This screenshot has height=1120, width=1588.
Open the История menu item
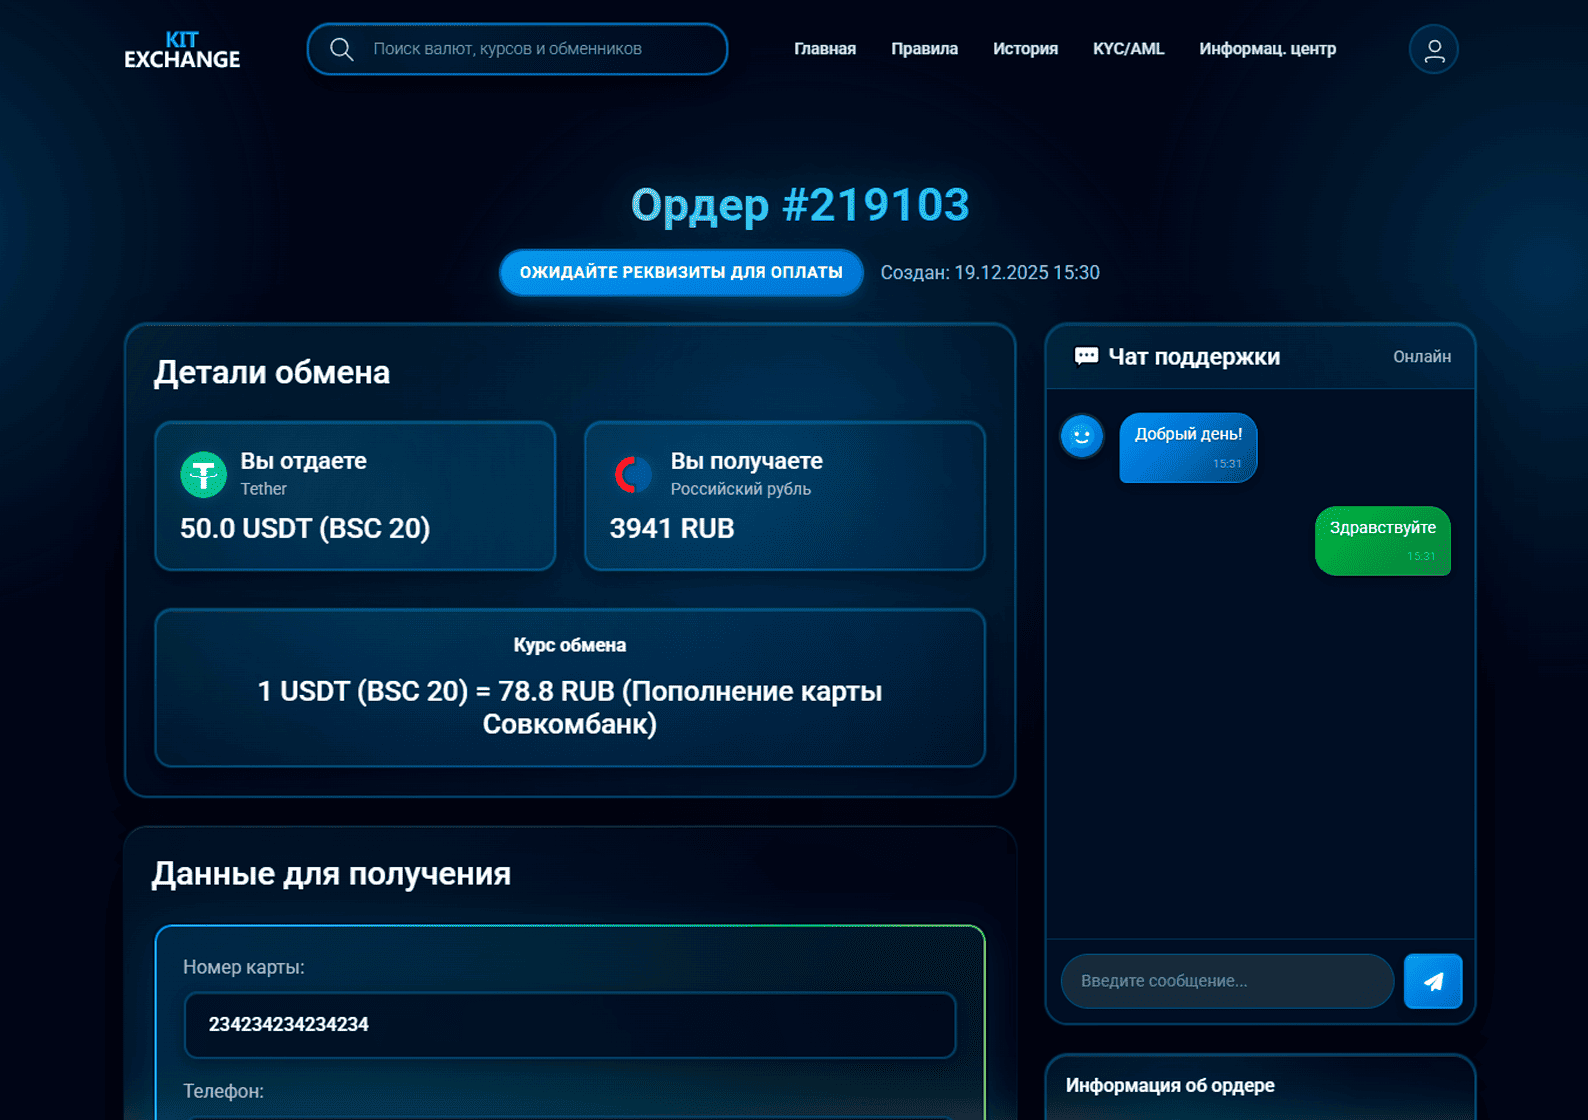click(x=1025, y=49)
